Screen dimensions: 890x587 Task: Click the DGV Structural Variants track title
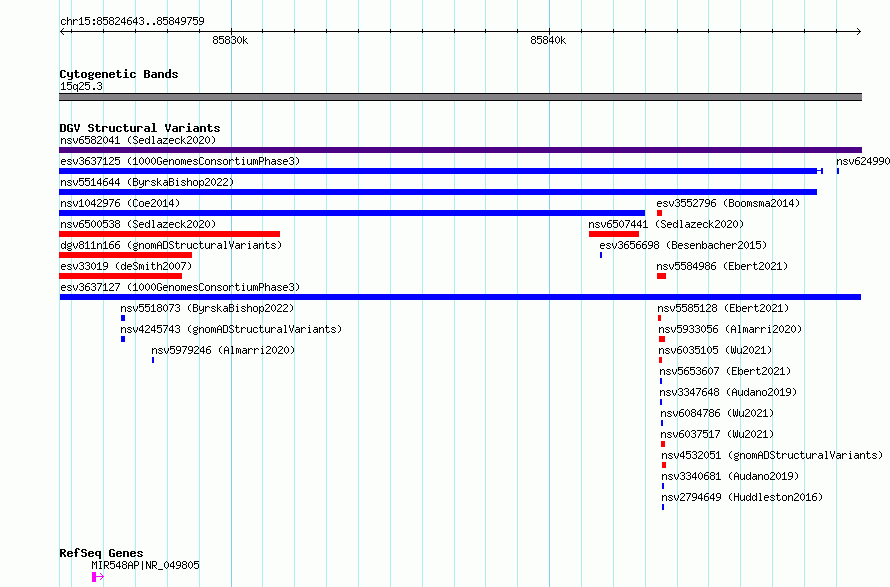click(x=140, y=128)
